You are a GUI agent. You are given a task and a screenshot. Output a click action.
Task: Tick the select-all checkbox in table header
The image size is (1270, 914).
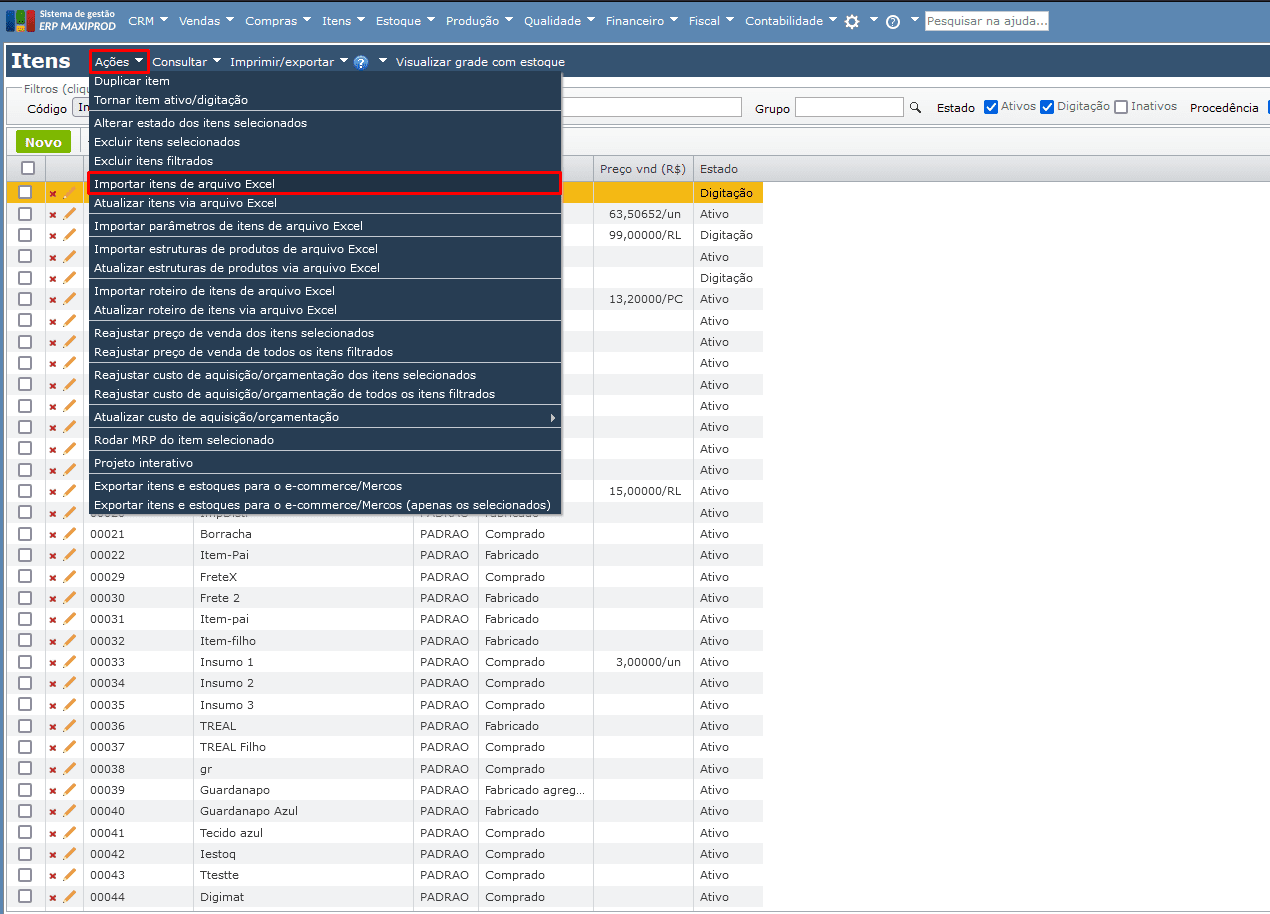pyautogui.click(x=28, y=168)
